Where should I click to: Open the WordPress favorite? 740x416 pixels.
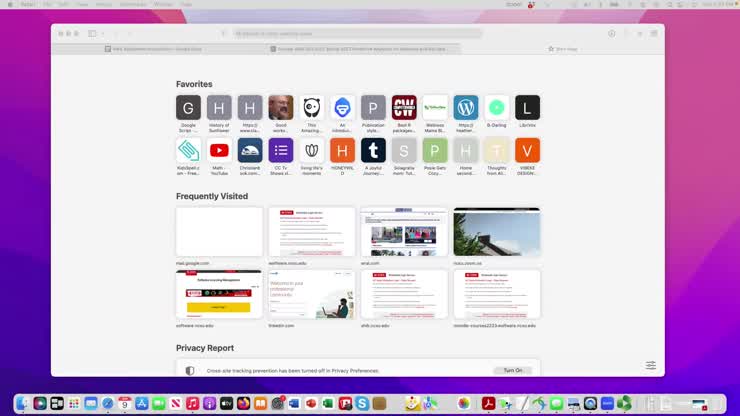(466, 108)
